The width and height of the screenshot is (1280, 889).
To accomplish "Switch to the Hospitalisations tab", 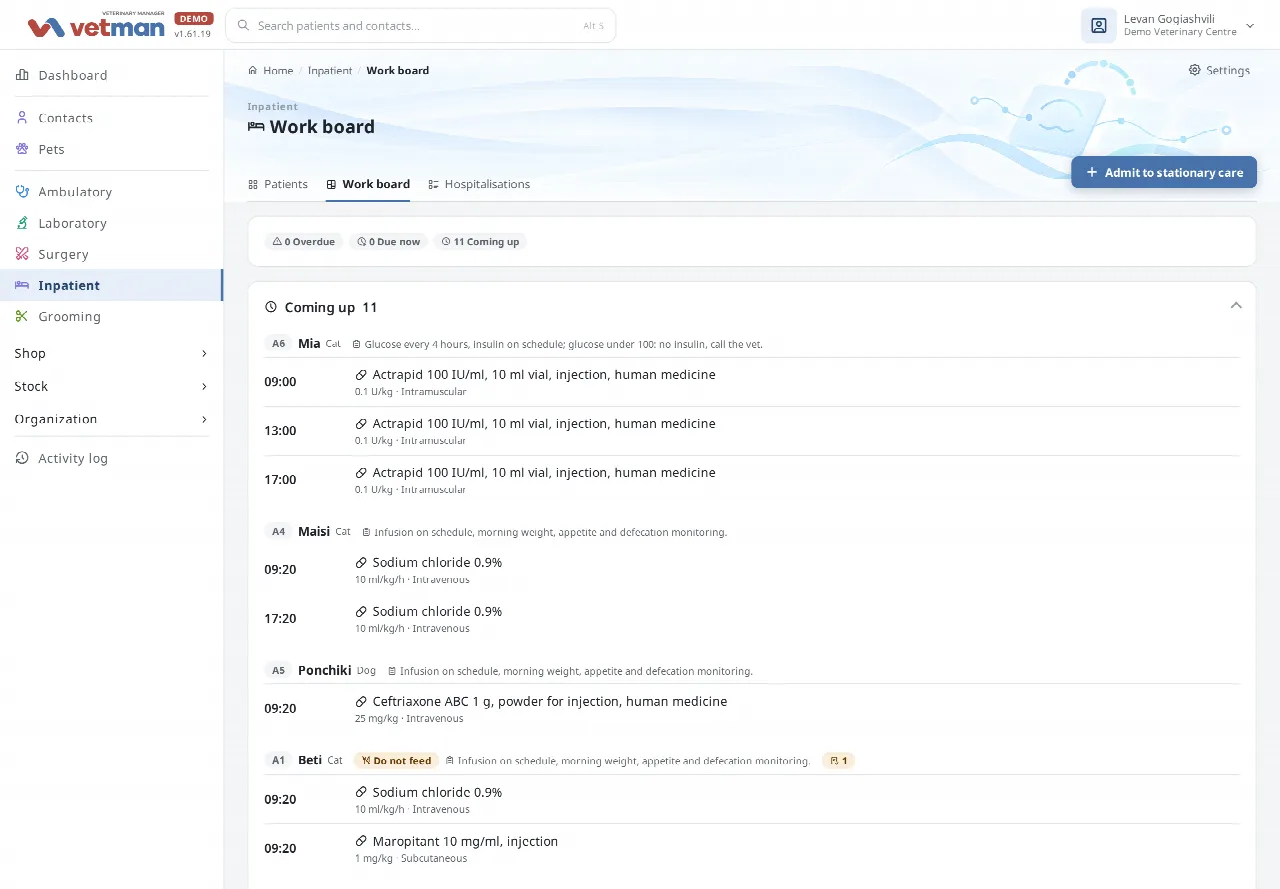I will click(x=479, y=184).
